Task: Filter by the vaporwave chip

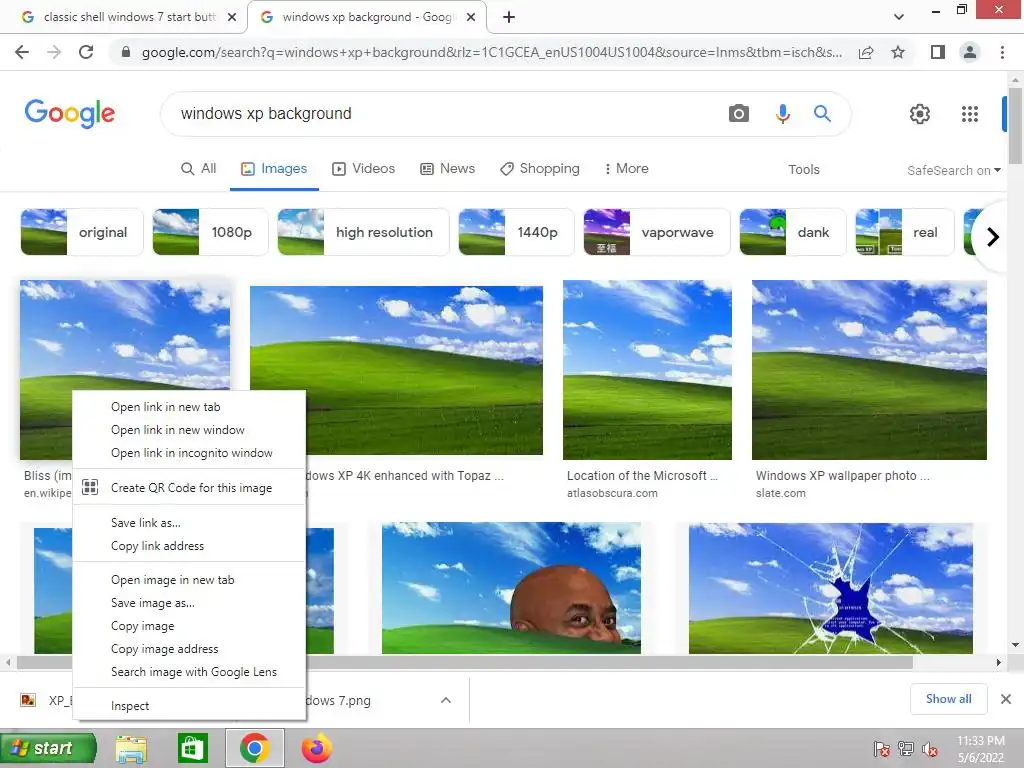Action: coord(656,232)
